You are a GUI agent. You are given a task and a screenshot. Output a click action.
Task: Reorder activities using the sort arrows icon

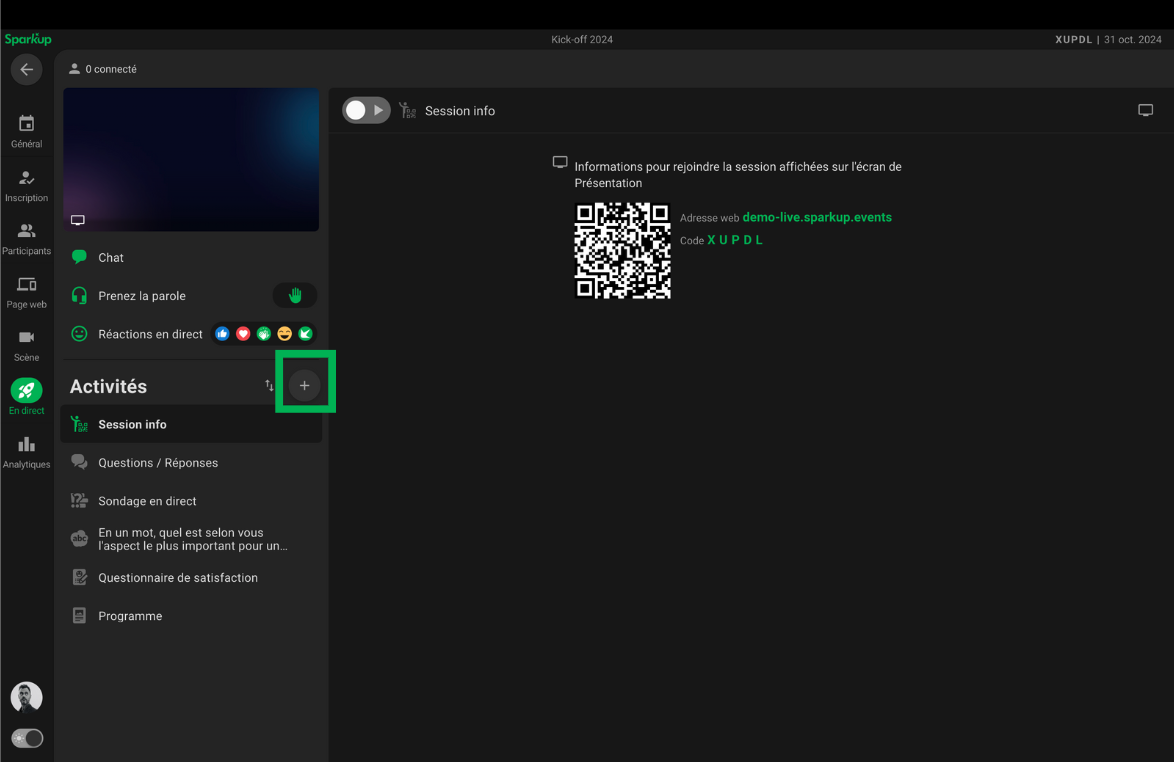tap(269, 386)
